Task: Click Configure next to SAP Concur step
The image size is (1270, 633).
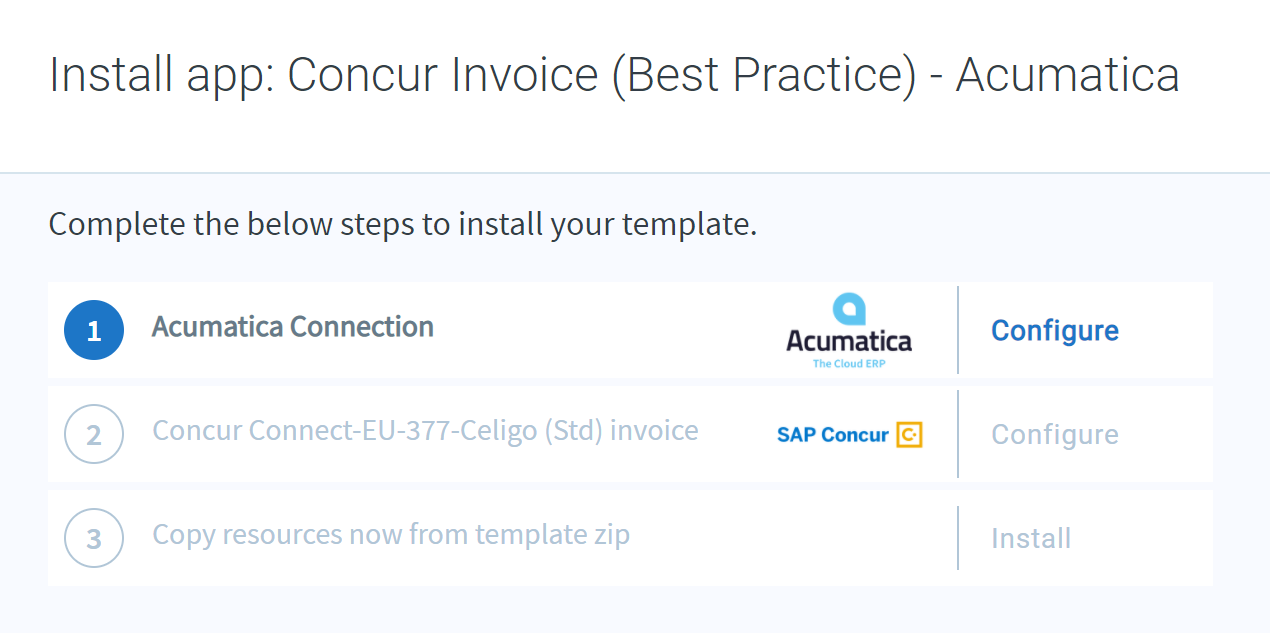Action: [1055, 434]
